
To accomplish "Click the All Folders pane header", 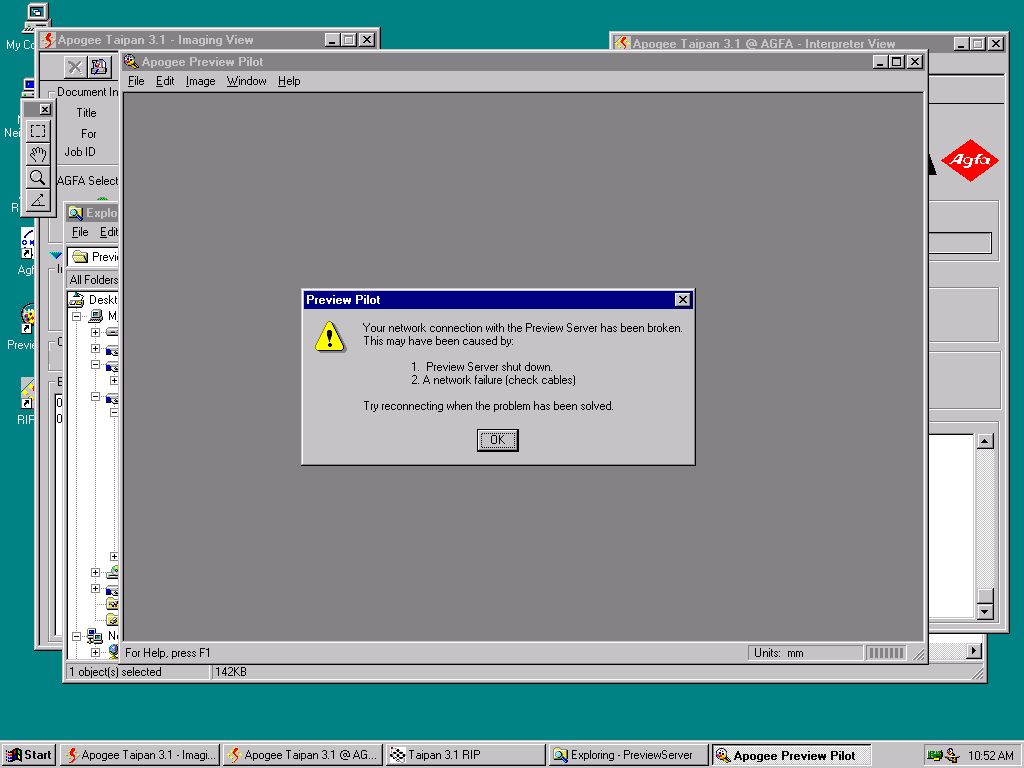I will pyautogui.click(x=93, y=280).
